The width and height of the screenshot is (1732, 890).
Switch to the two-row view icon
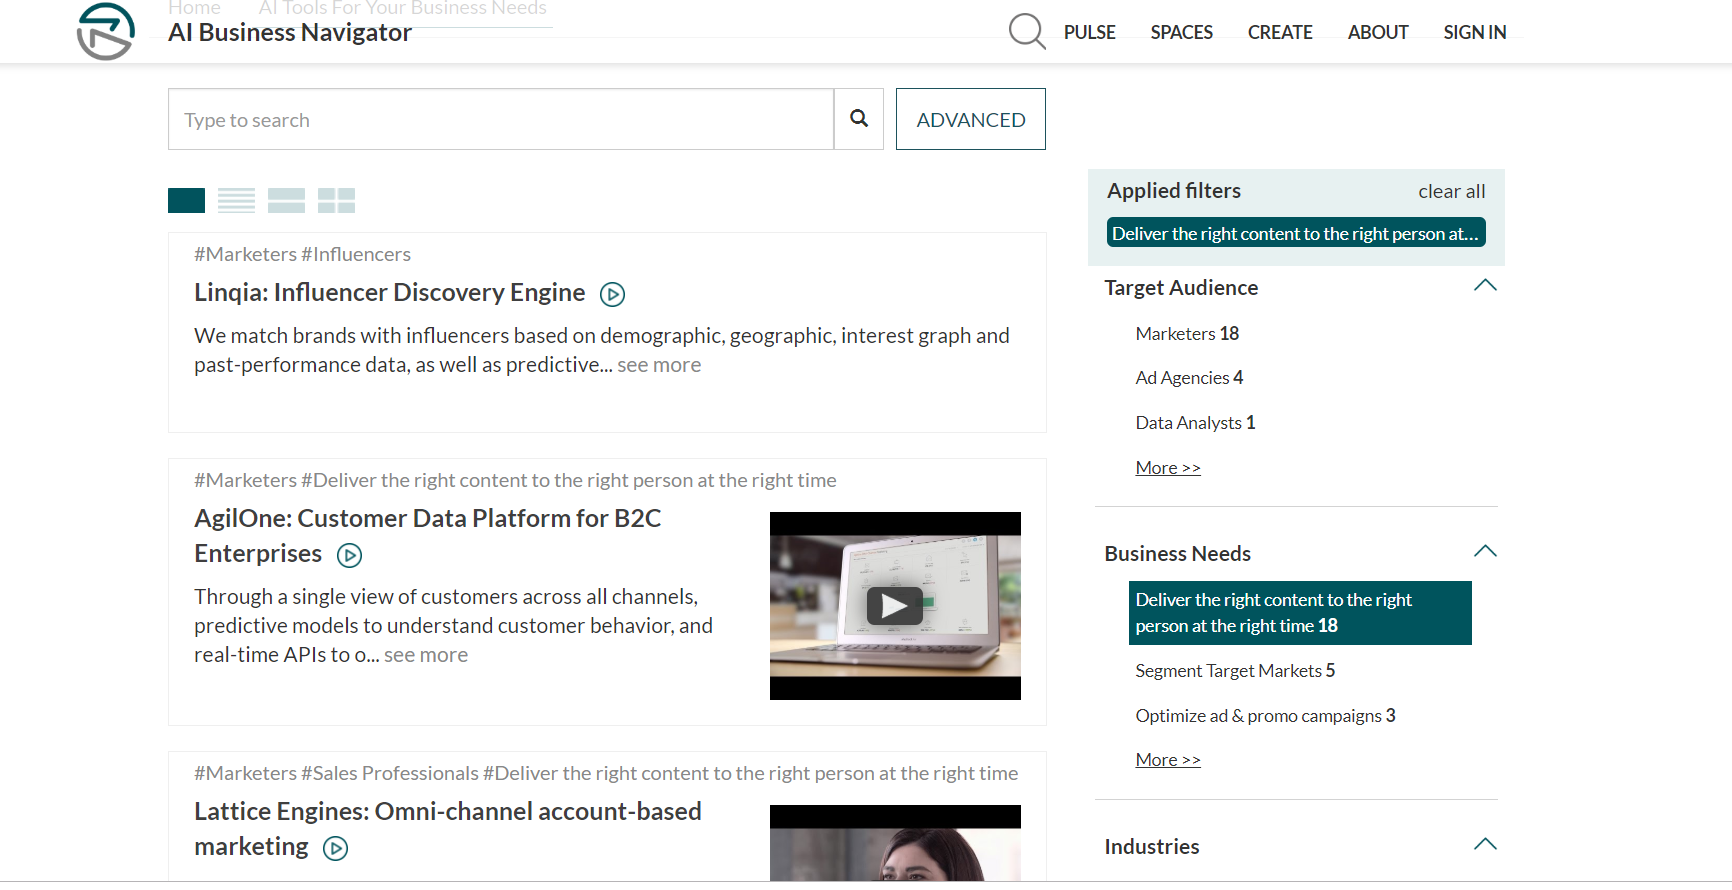(286, 200)
